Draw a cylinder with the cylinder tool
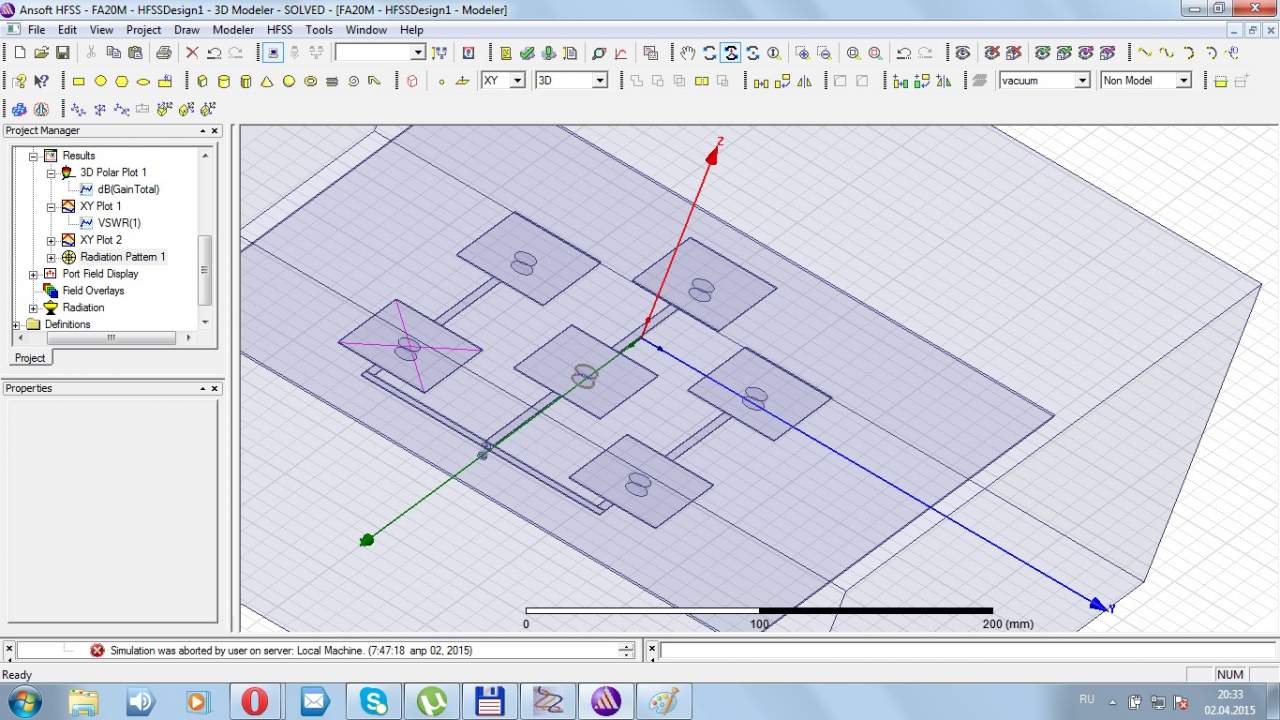Image resolution: width=1280 pixels, height=720 pixels. pos(224,81)
